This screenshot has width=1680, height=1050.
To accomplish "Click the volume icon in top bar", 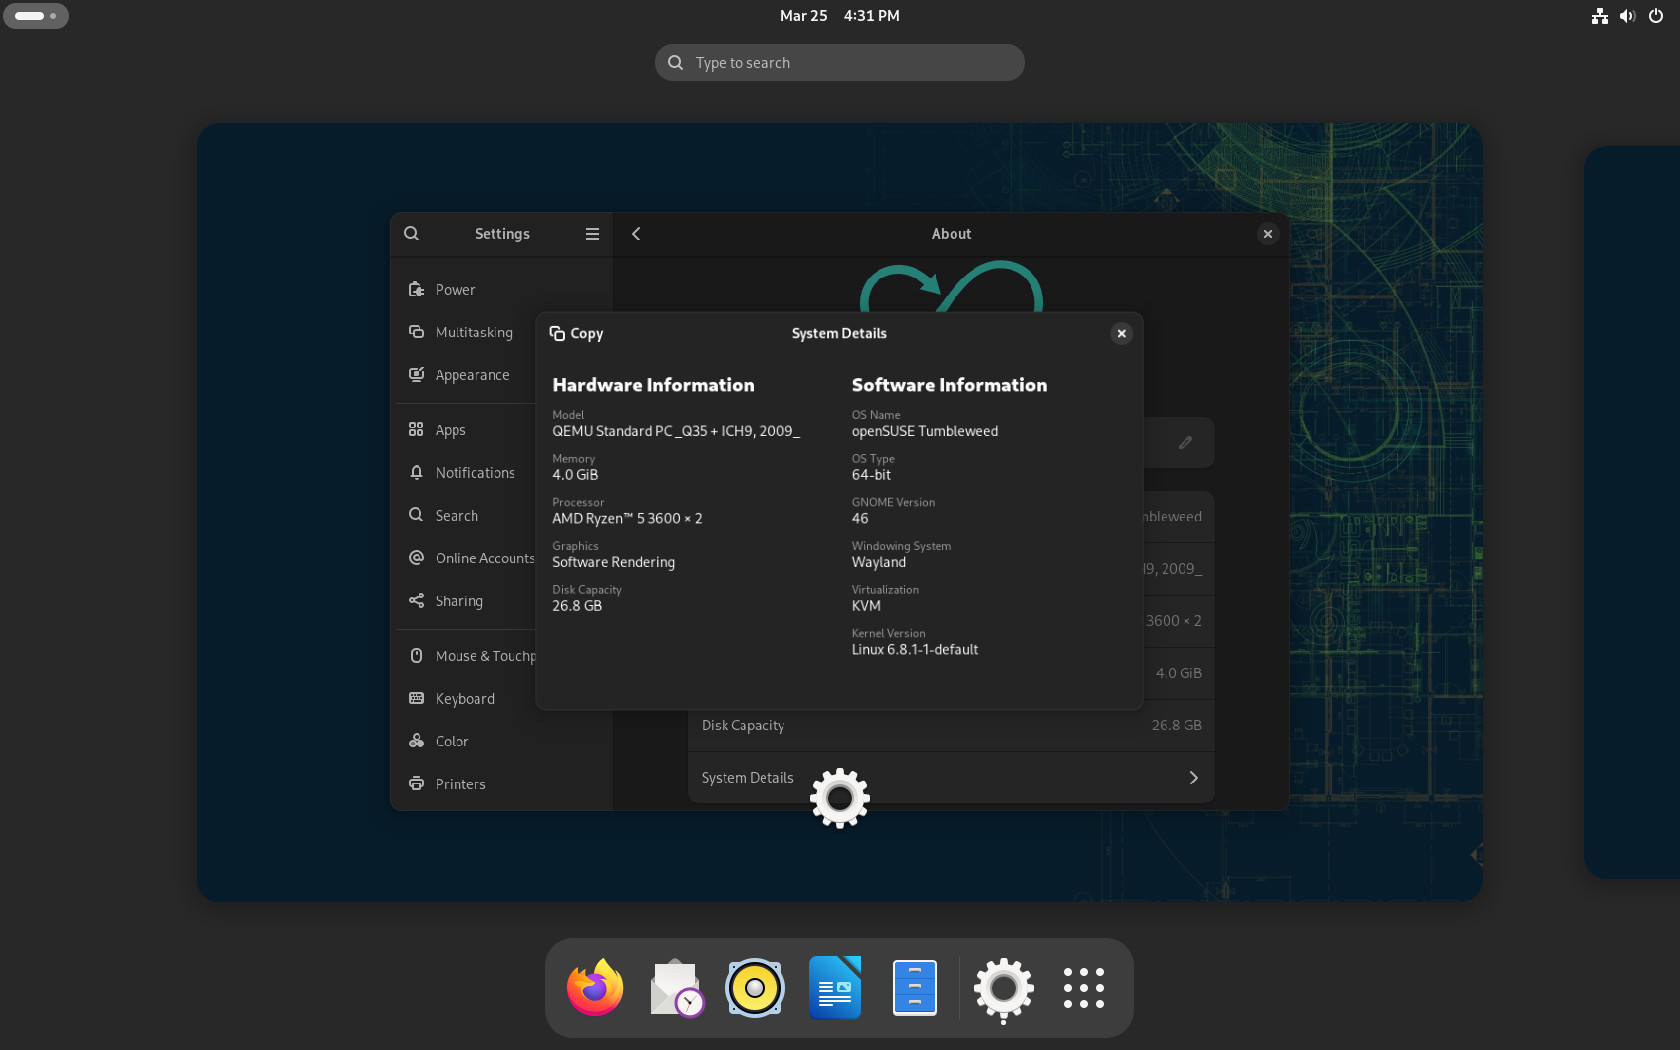I will (x=1628, y=16).
